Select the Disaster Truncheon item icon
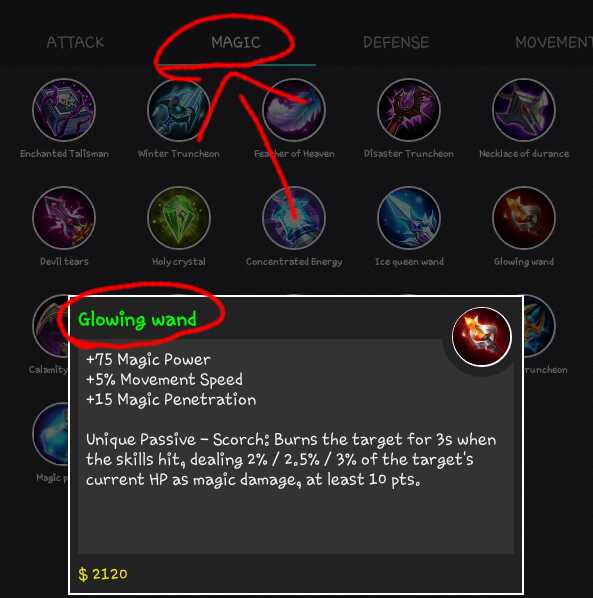Screen dimensions: 593x598 409,110
